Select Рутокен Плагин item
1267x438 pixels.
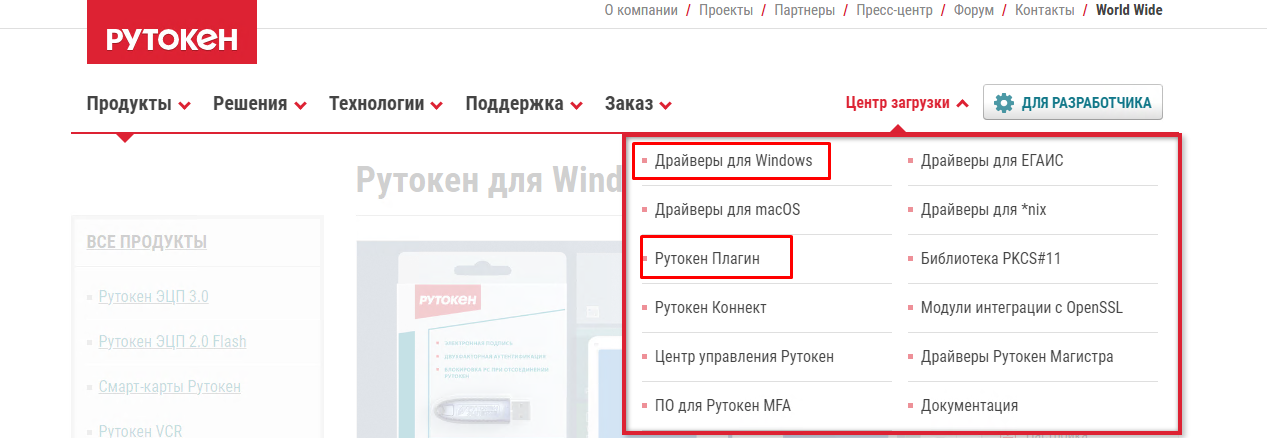click(707, 258)
